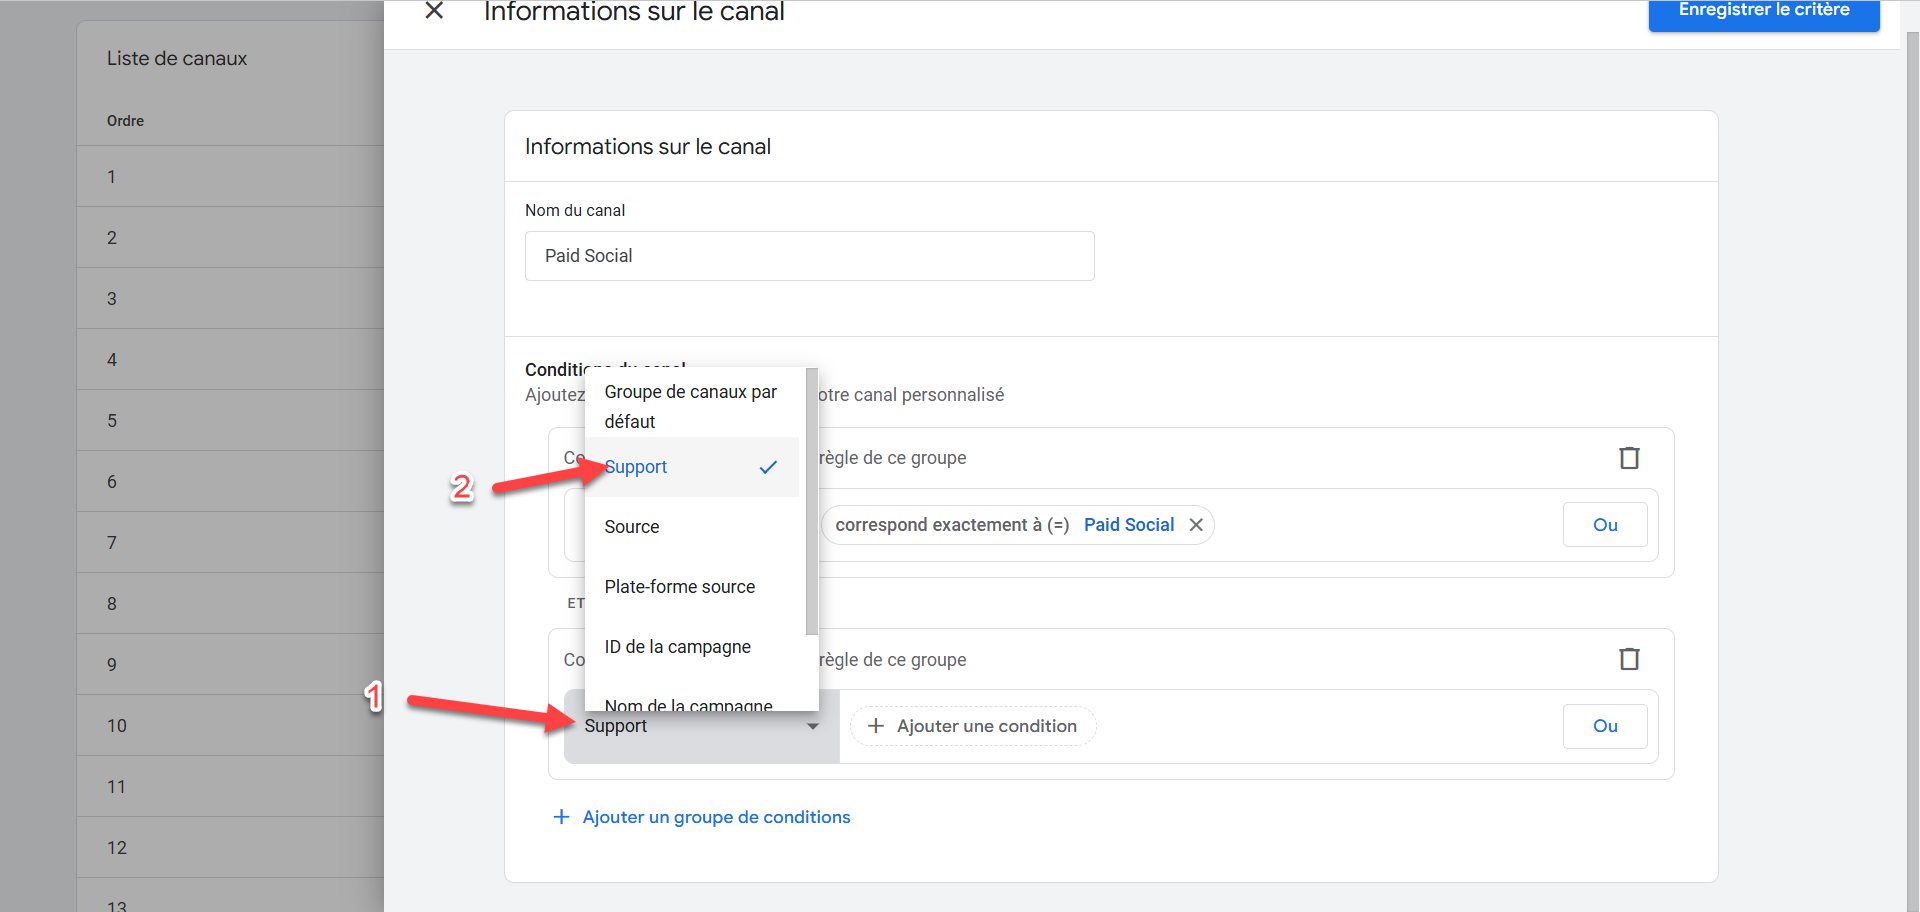Select Source from dropdown list
Viewport: 1920px width, 912px height.
point(632,527)
